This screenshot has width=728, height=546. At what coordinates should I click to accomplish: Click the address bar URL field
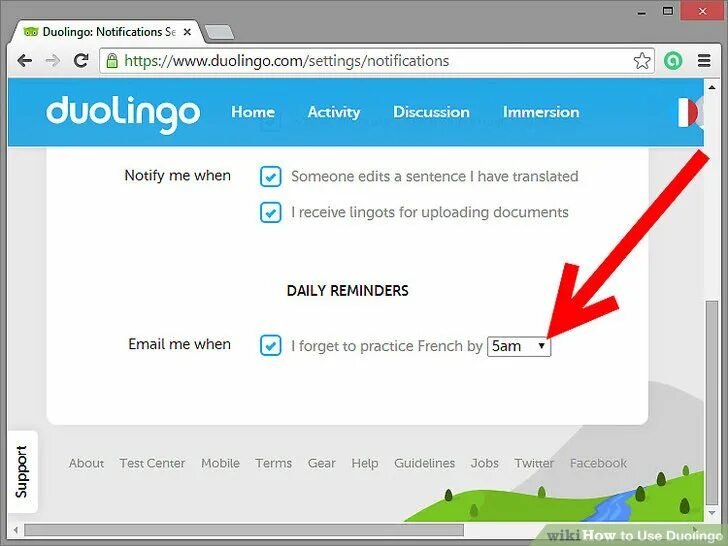[377, 61]
